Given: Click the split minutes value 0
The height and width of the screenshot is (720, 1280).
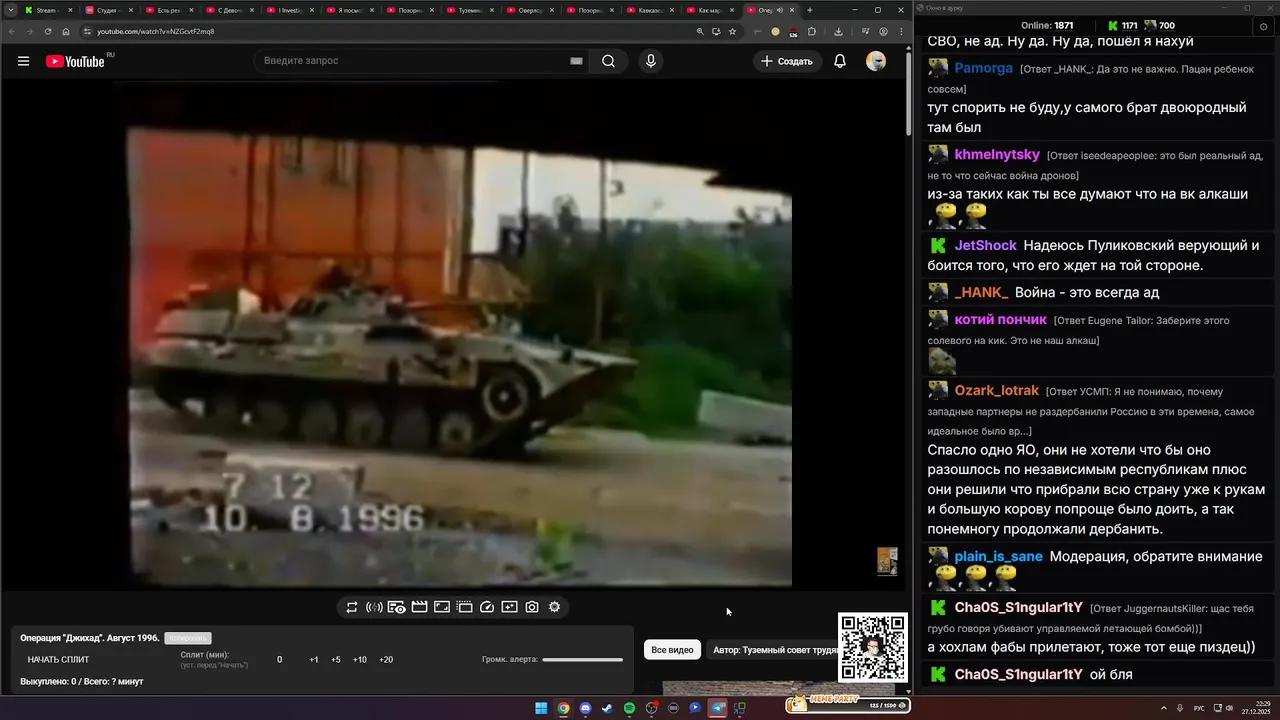Looking at the screenshot, I should (x=279, y=660).
